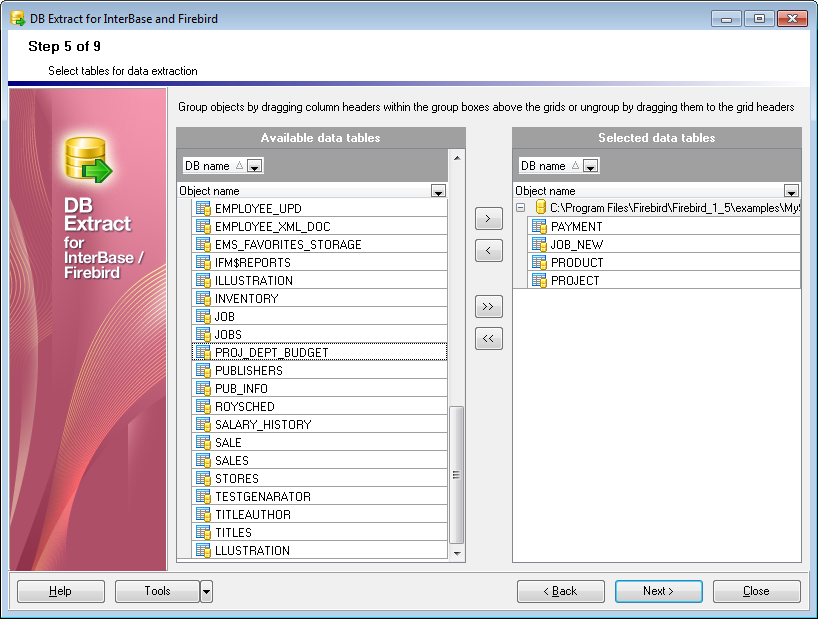Collapse the database node in Selected data tables
The width and height of the screenshot is (818, 619).
521,208
